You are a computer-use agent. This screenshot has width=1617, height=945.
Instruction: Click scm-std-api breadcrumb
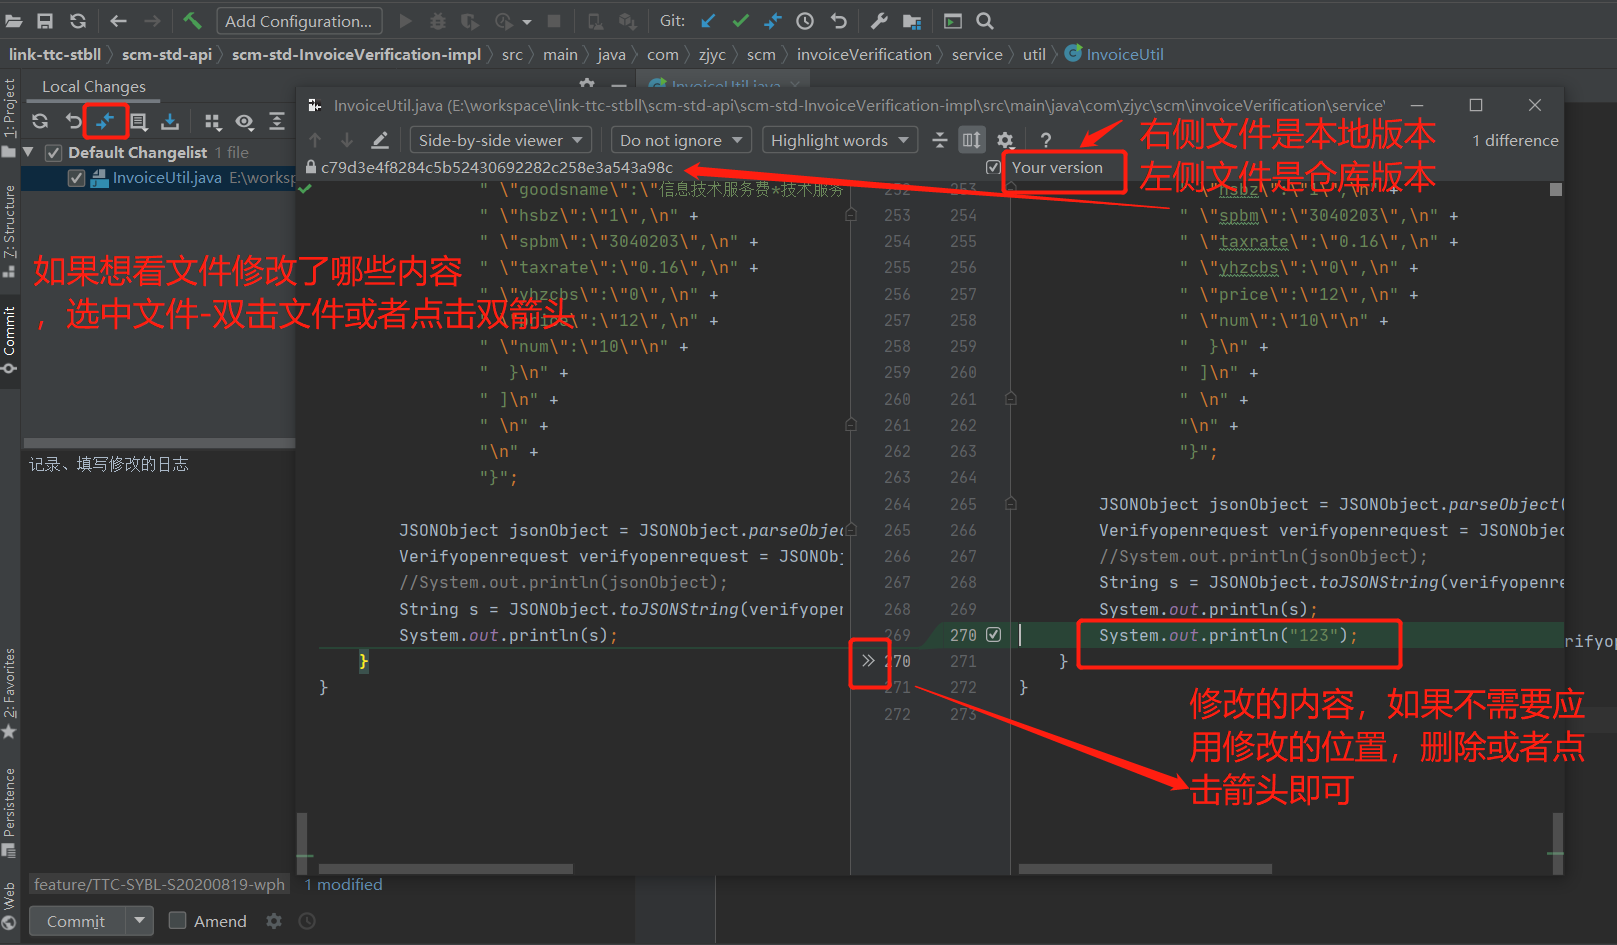coord(167,54)
